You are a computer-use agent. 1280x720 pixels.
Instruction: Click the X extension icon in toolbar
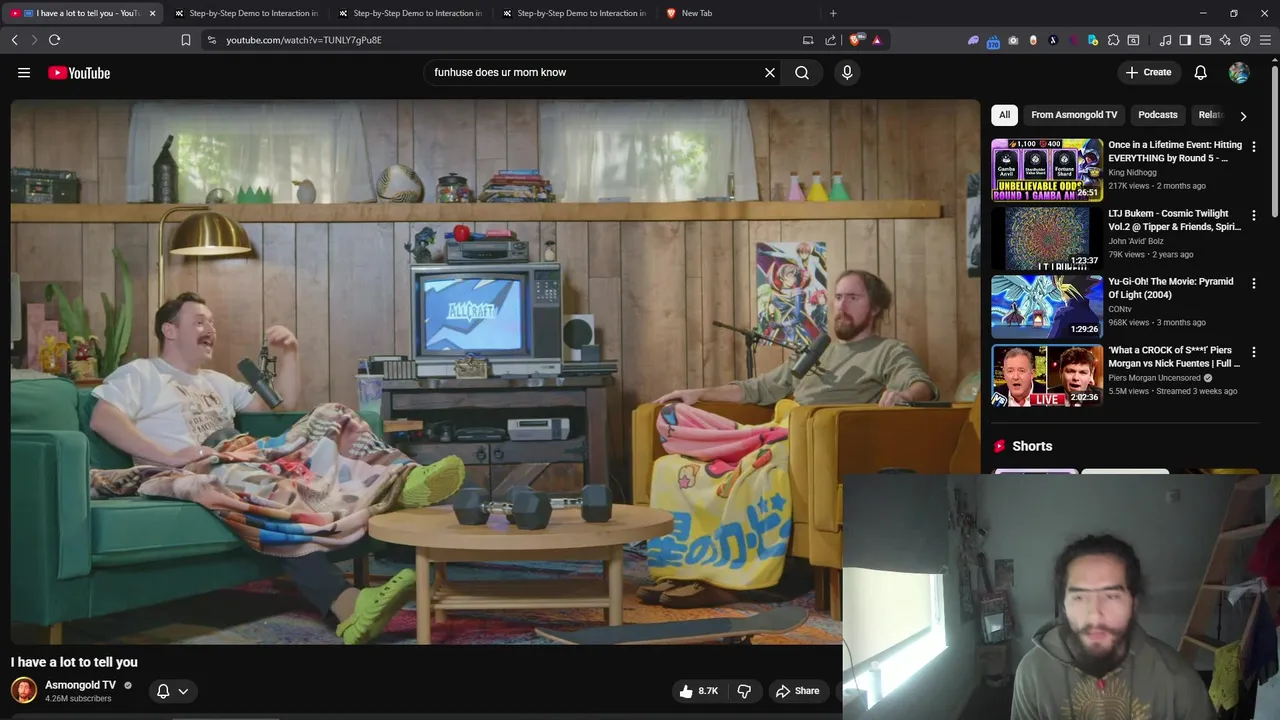[1053, 40]
